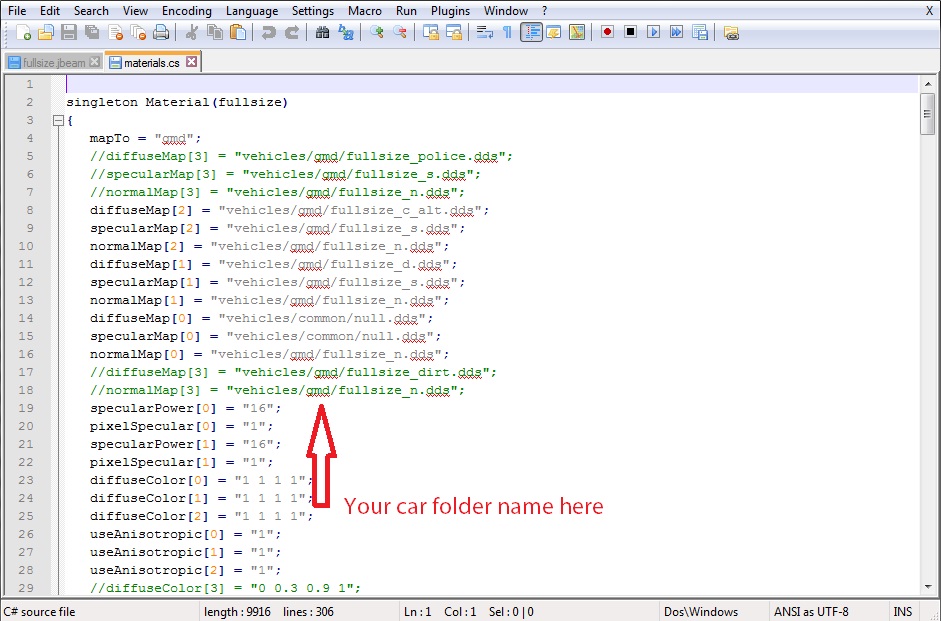Play back the recorded macro
The image size is (941, 621).
click(654, 32)
